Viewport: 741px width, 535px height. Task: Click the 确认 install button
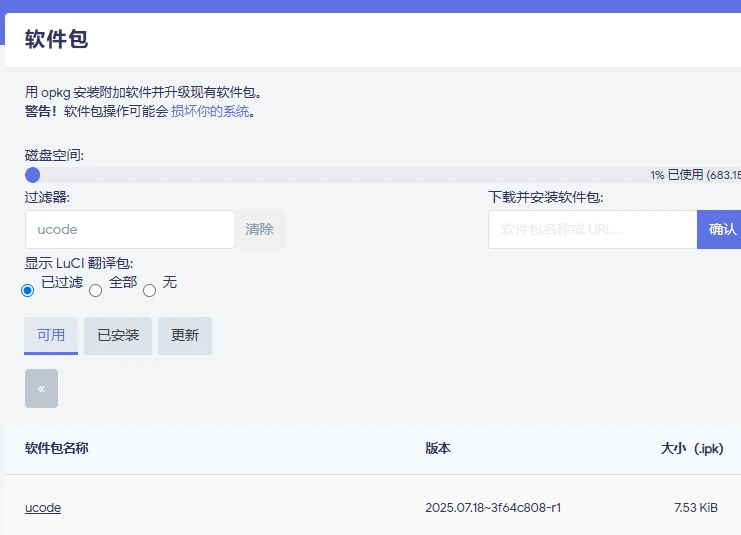[x=720, y=229]
